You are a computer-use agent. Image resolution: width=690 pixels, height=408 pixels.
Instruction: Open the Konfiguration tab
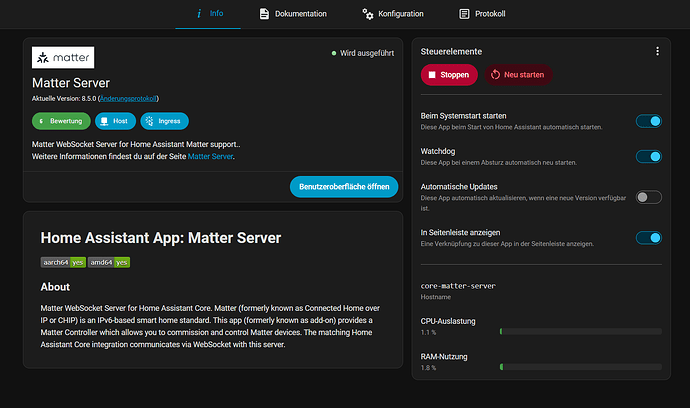393,14
